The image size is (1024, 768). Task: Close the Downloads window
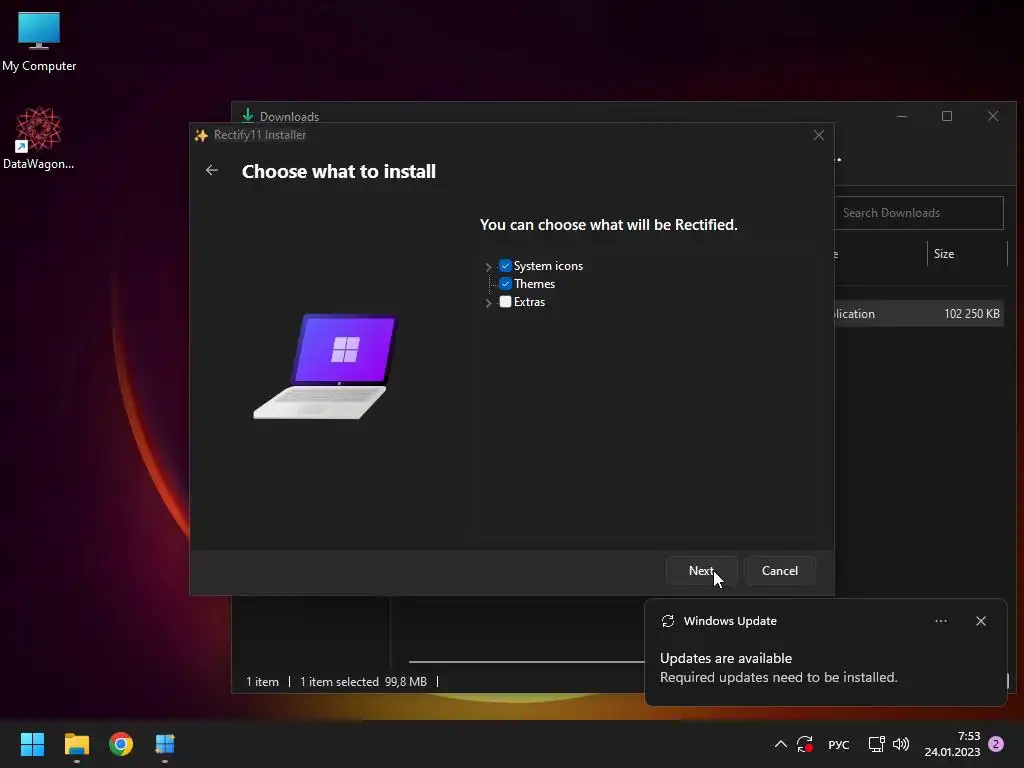point(993,116)
